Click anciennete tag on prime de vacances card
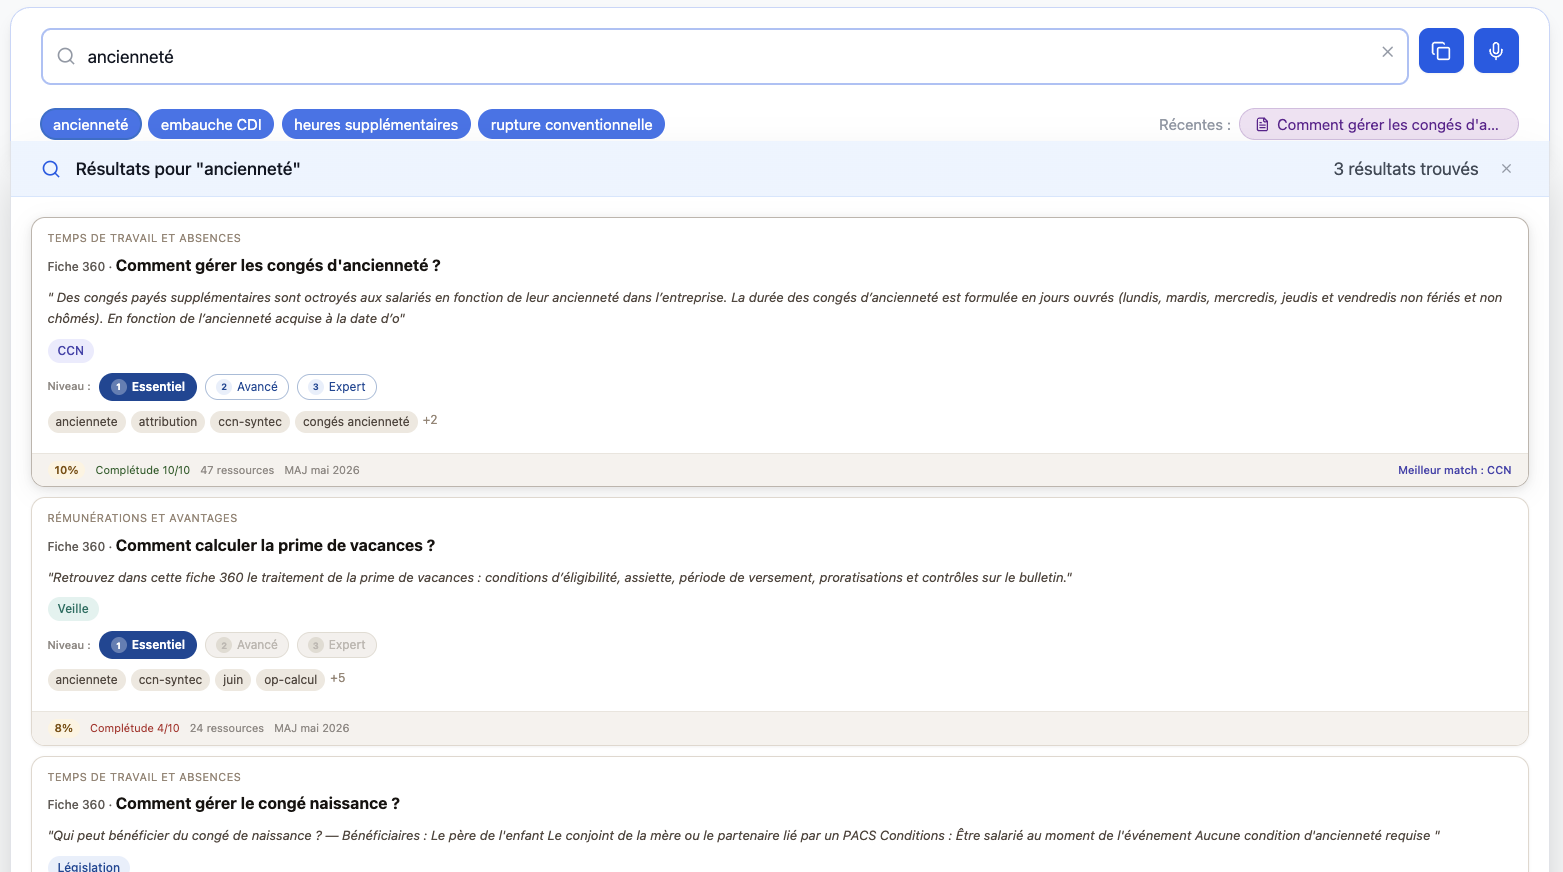Image resolution: width=1563 pixels, height=872 pixels. (x=87, y=680)
